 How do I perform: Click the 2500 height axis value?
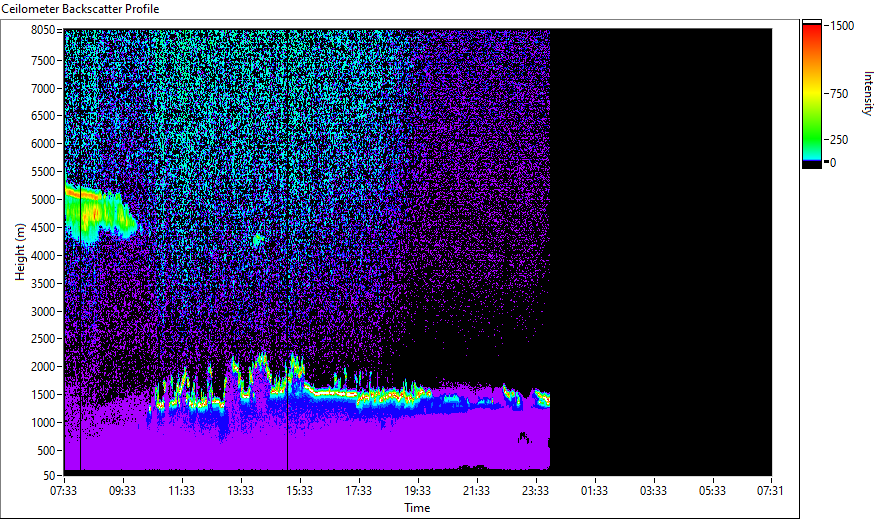click(x=43, y=339)
